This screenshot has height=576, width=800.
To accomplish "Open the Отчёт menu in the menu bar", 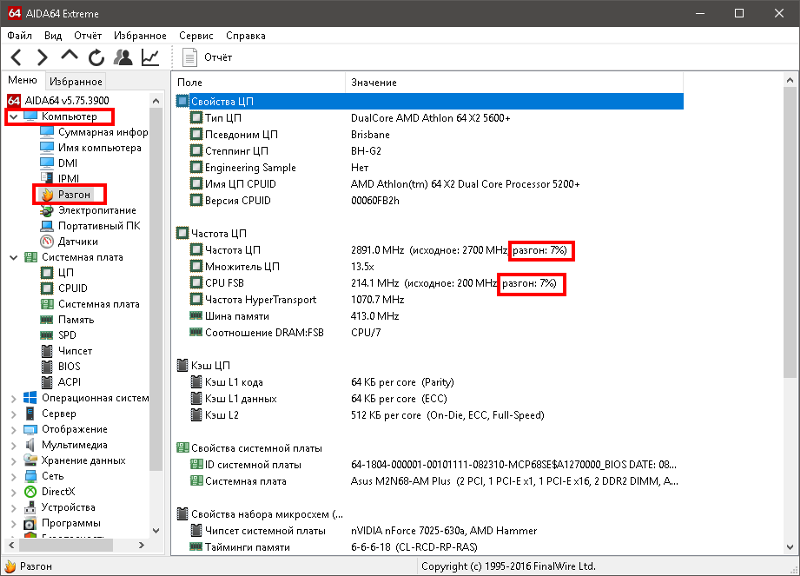I will 88,36.
